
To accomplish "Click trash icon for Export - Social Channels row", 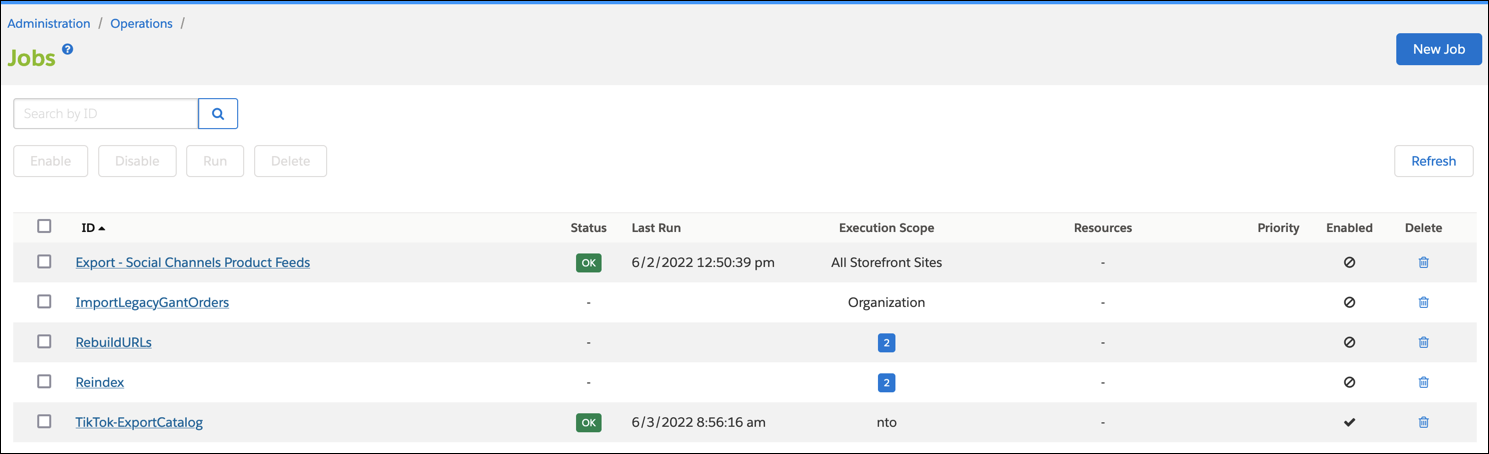I will click(x=1423, y=262).
